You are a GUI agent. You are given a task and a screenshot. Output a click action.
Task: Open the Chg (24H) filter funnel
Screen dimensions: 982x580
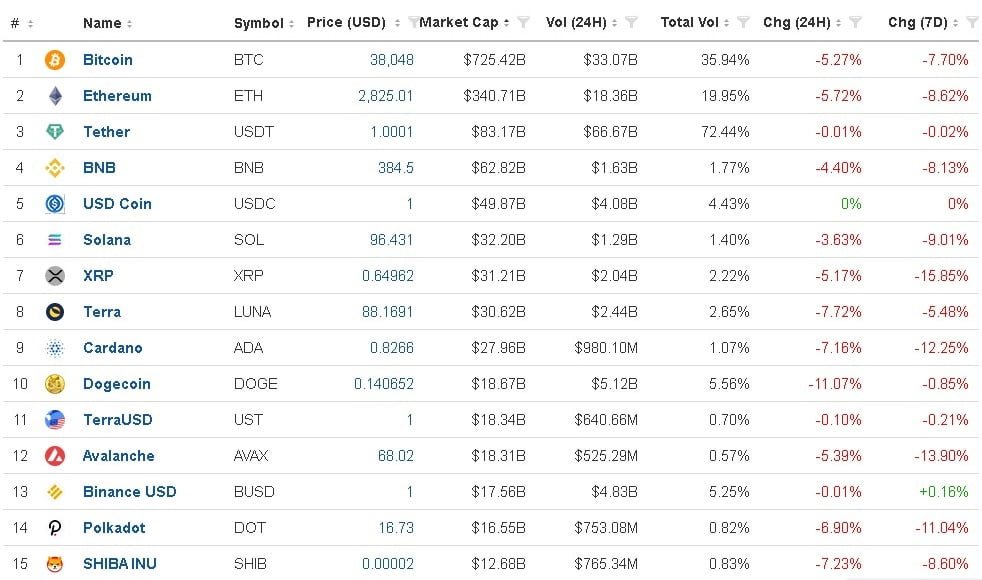click(x=855, y=22)
